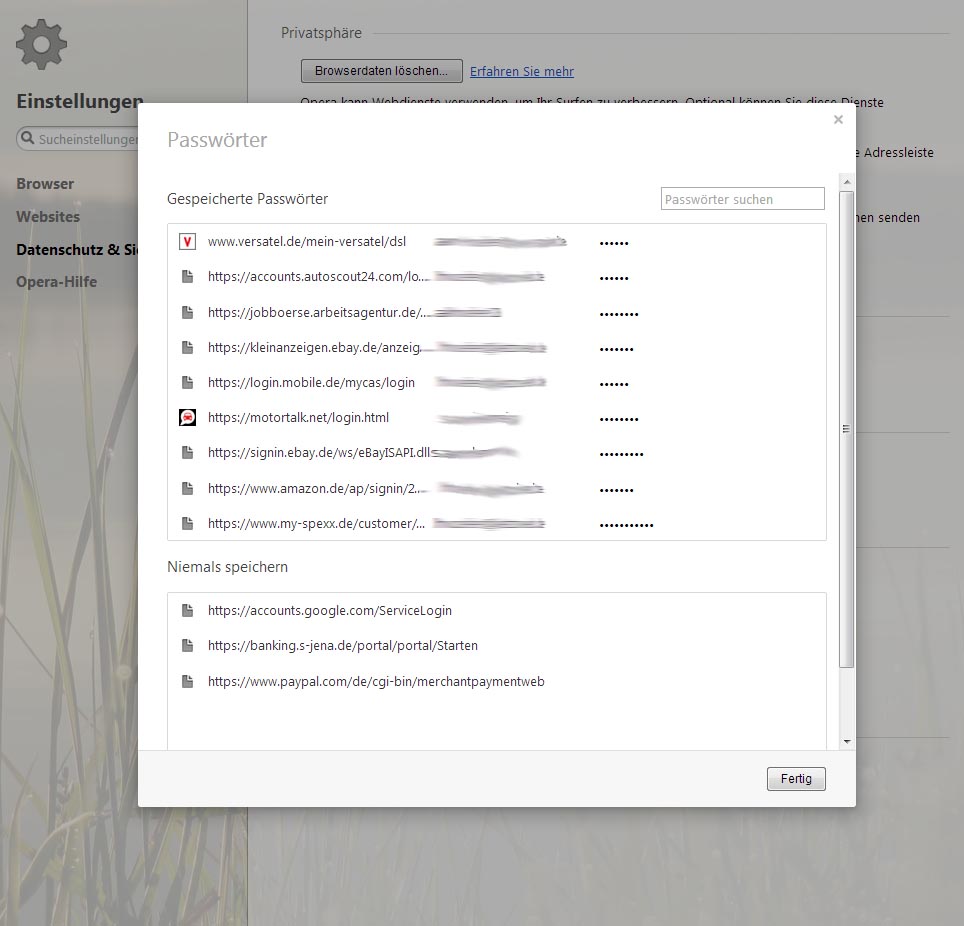Click the Versatel favicon in password list
This screenshot has width=964, height=926.
187,242
